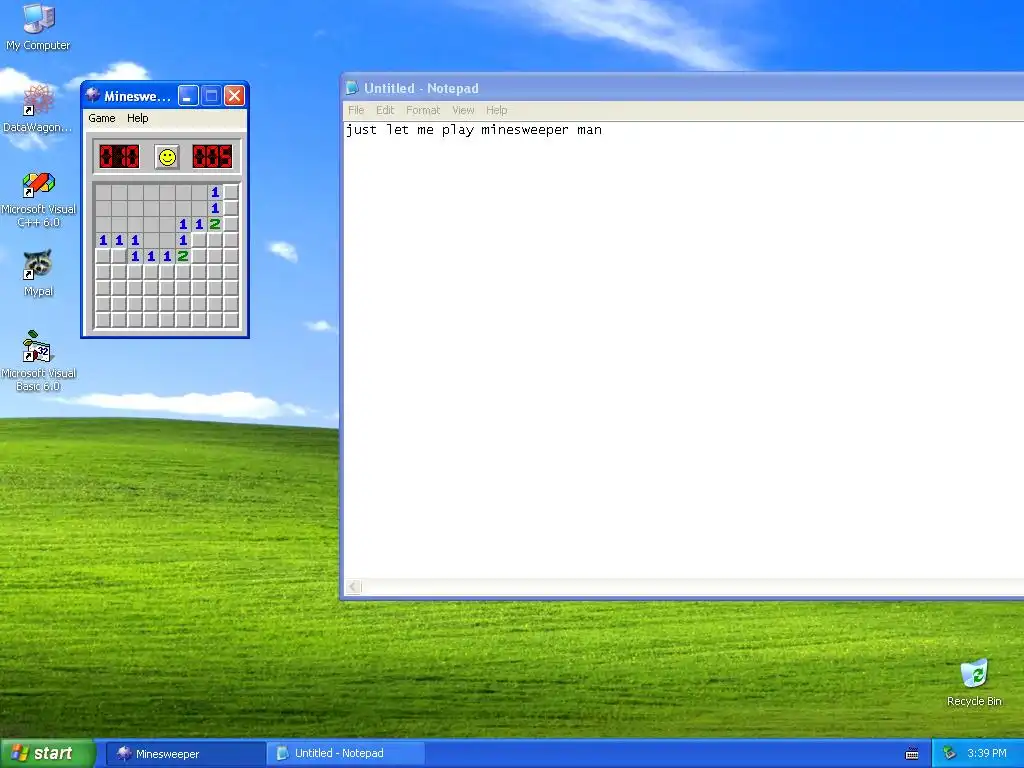
Task: Click the Windows start button
Action: pos(48,754)
